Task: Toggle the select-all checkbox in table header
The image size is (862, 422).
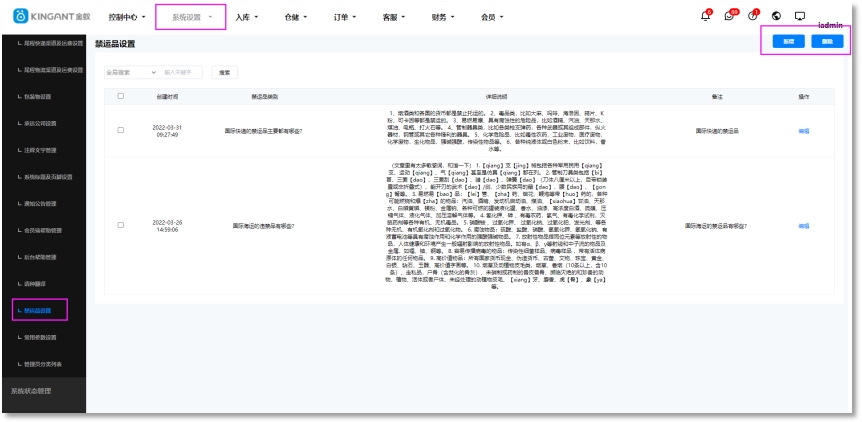Action: pos(120,96)
